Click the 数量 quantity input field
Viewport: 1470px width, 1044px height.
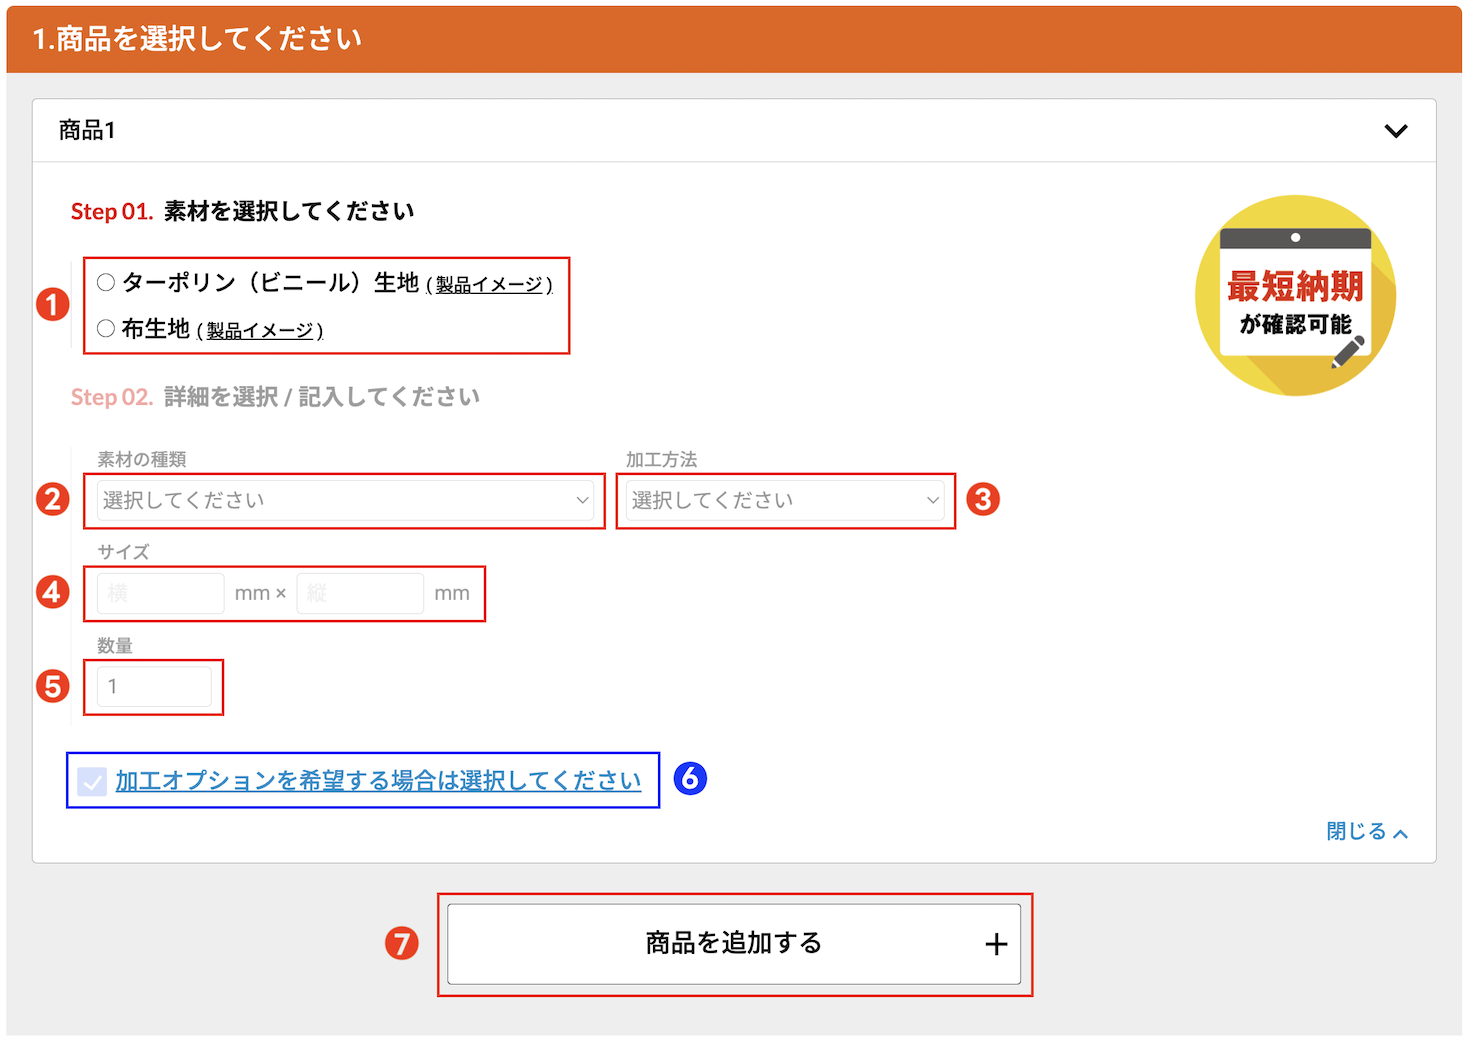pos(153,687)
